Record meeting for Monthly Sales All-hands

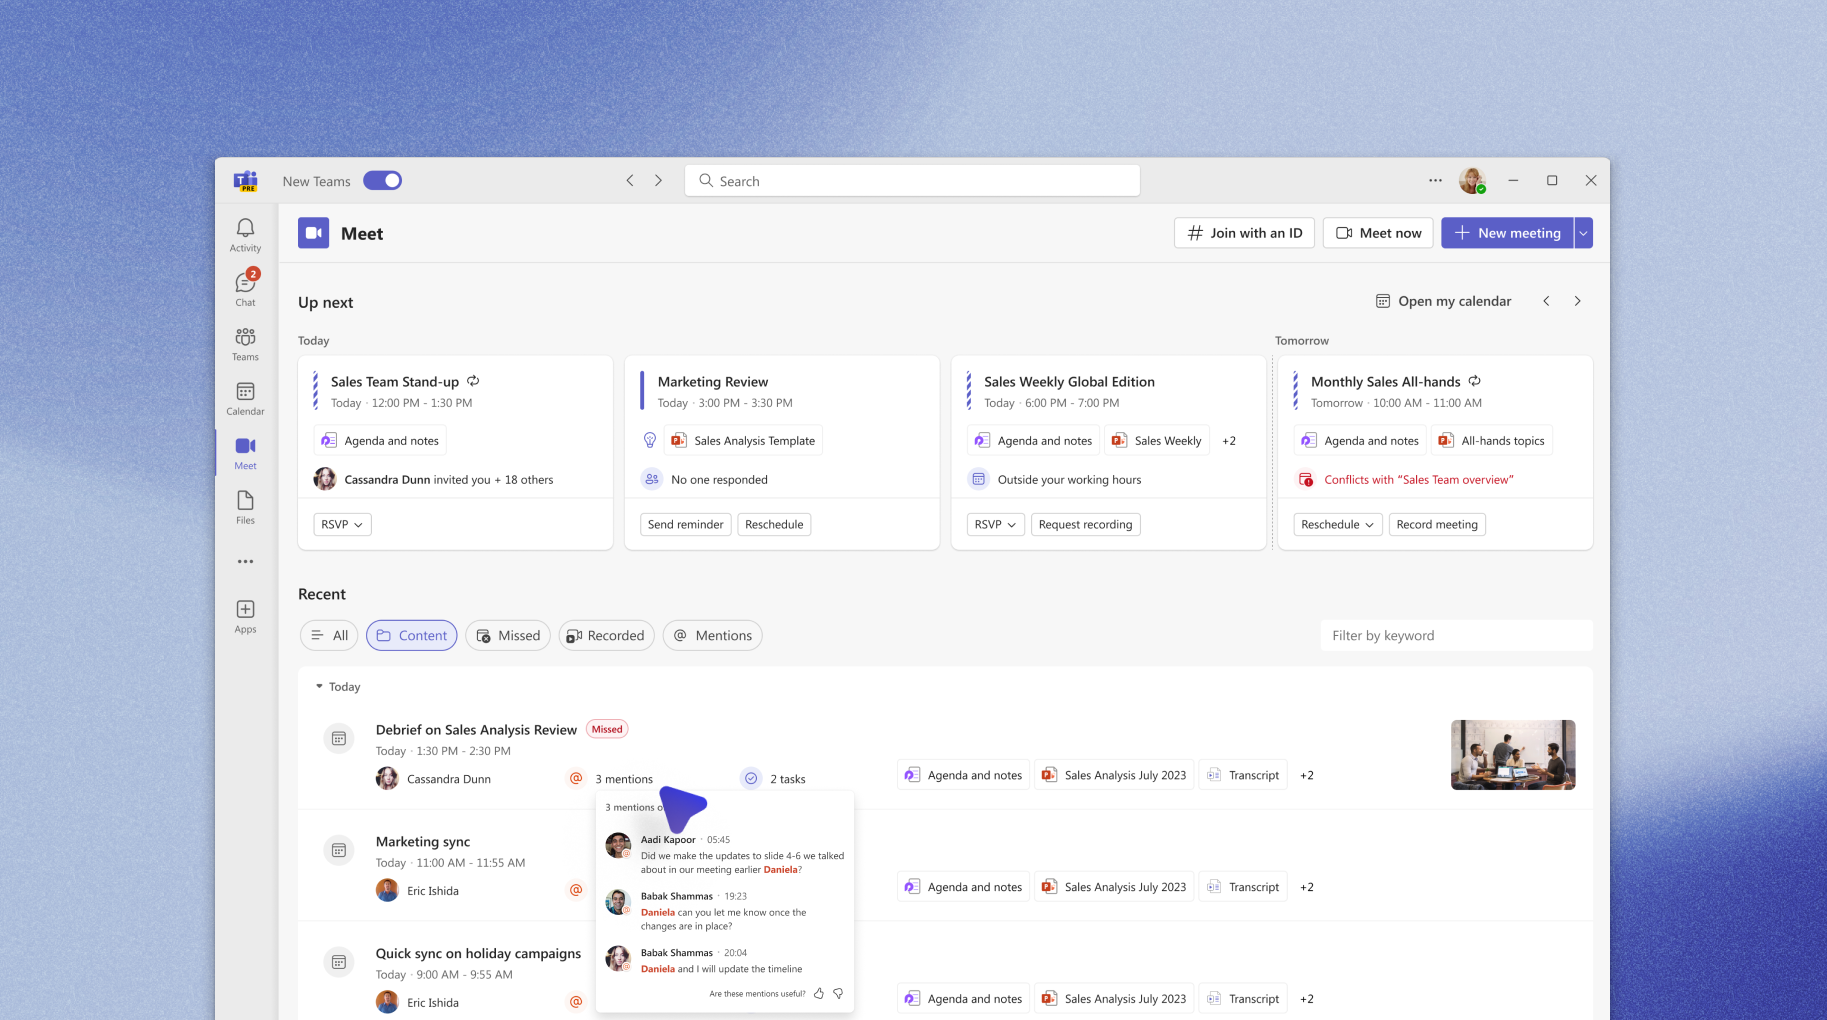pos(1437,524)
